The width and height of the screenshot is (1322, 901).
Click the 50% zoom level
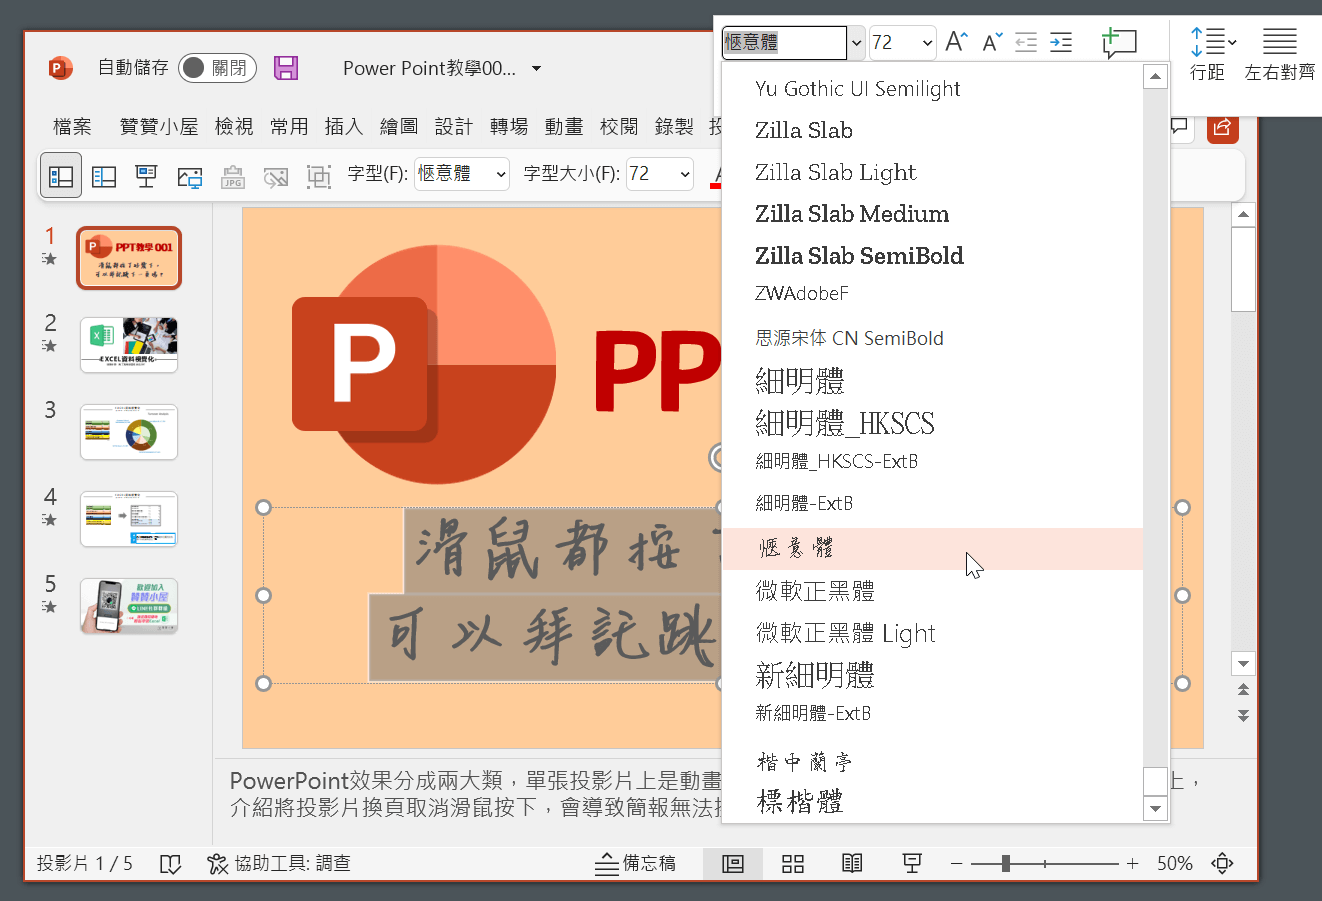click(1175, 863)
